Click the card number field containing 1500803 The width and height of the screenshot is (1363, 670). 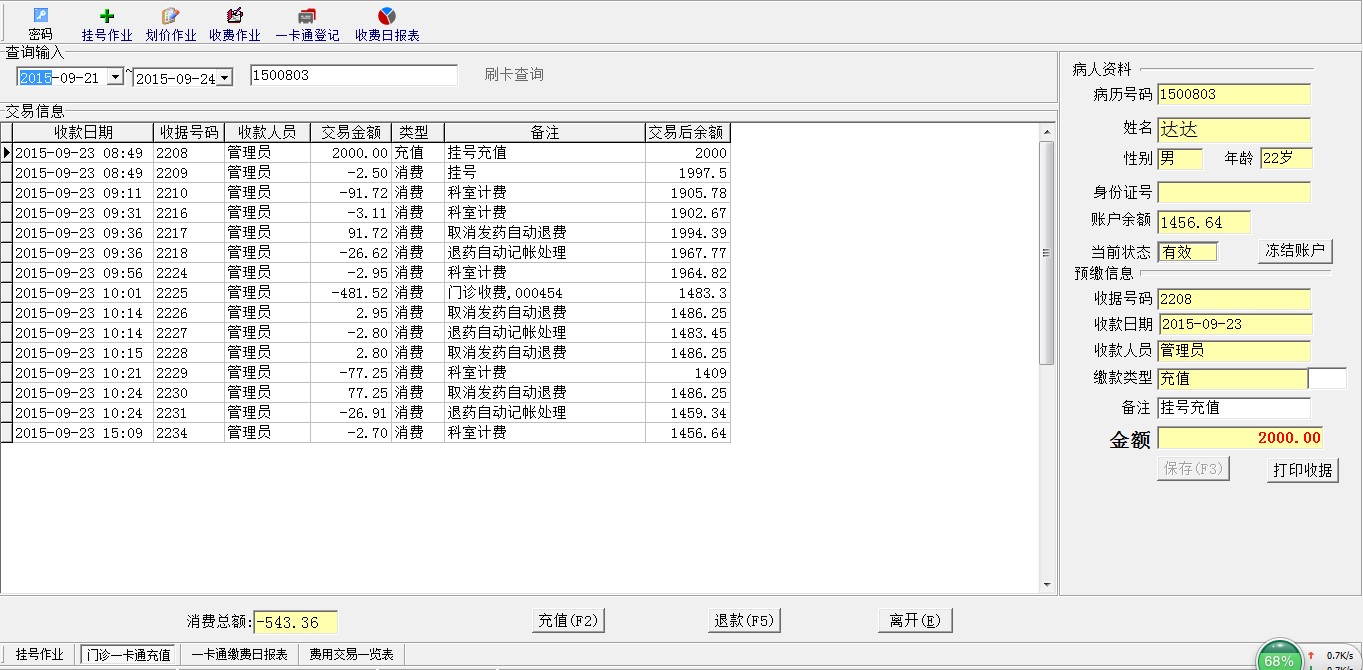[x=353, y=76]
